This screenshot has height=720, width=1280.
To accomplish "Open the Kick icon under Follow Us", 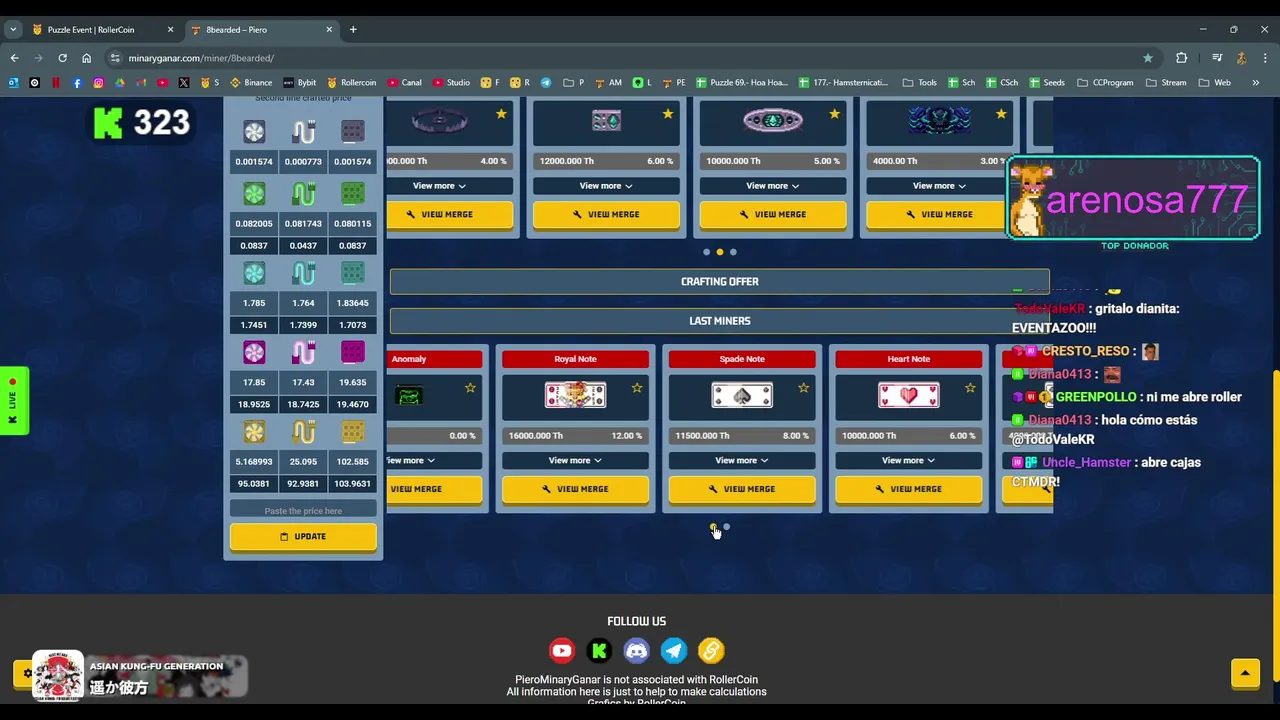I will tap(599, 651).
